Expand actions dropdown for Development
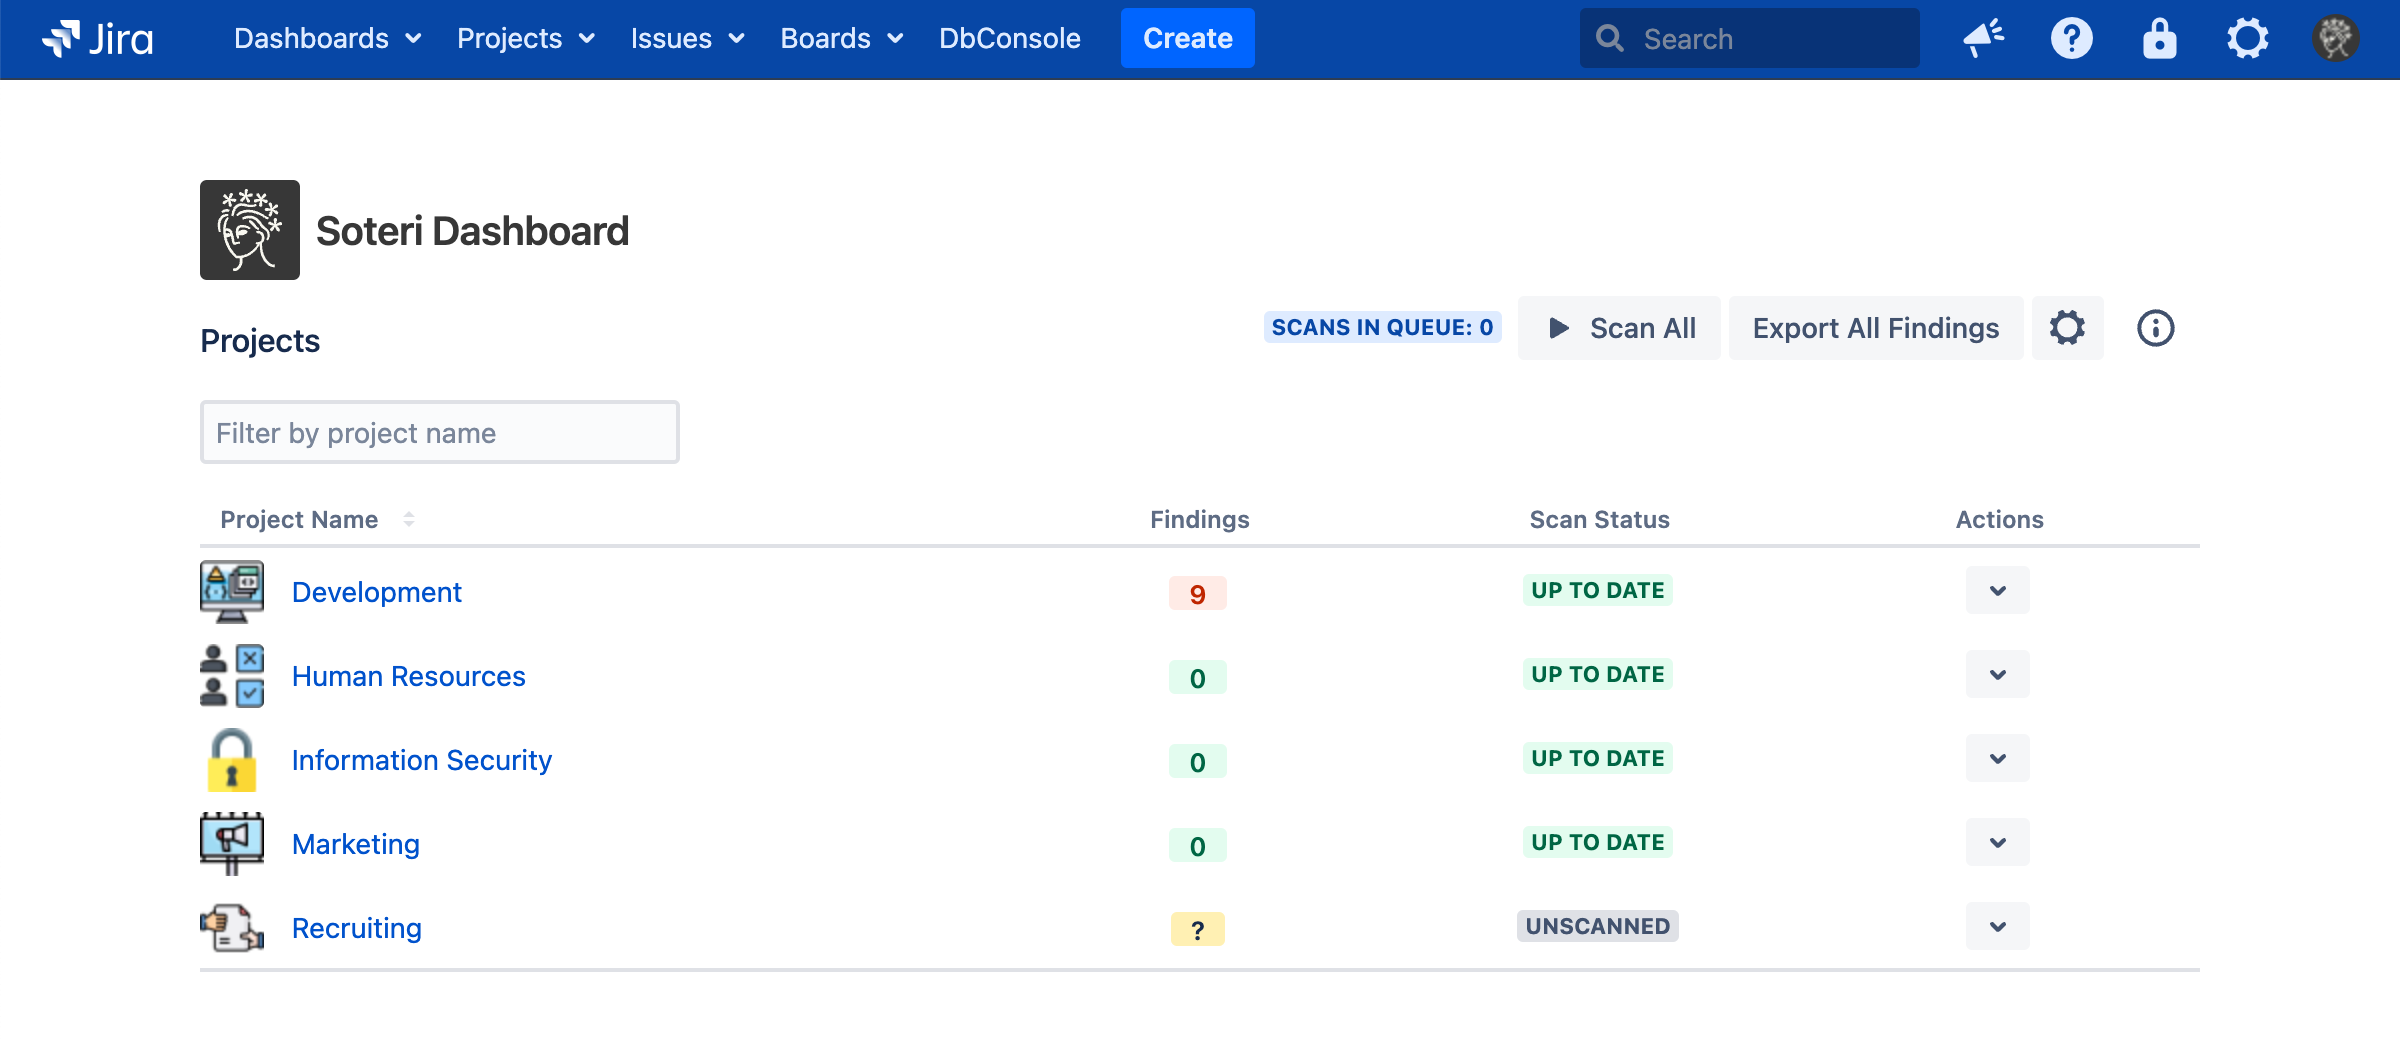The image size is (2400, 1040). click(1997, 591)
